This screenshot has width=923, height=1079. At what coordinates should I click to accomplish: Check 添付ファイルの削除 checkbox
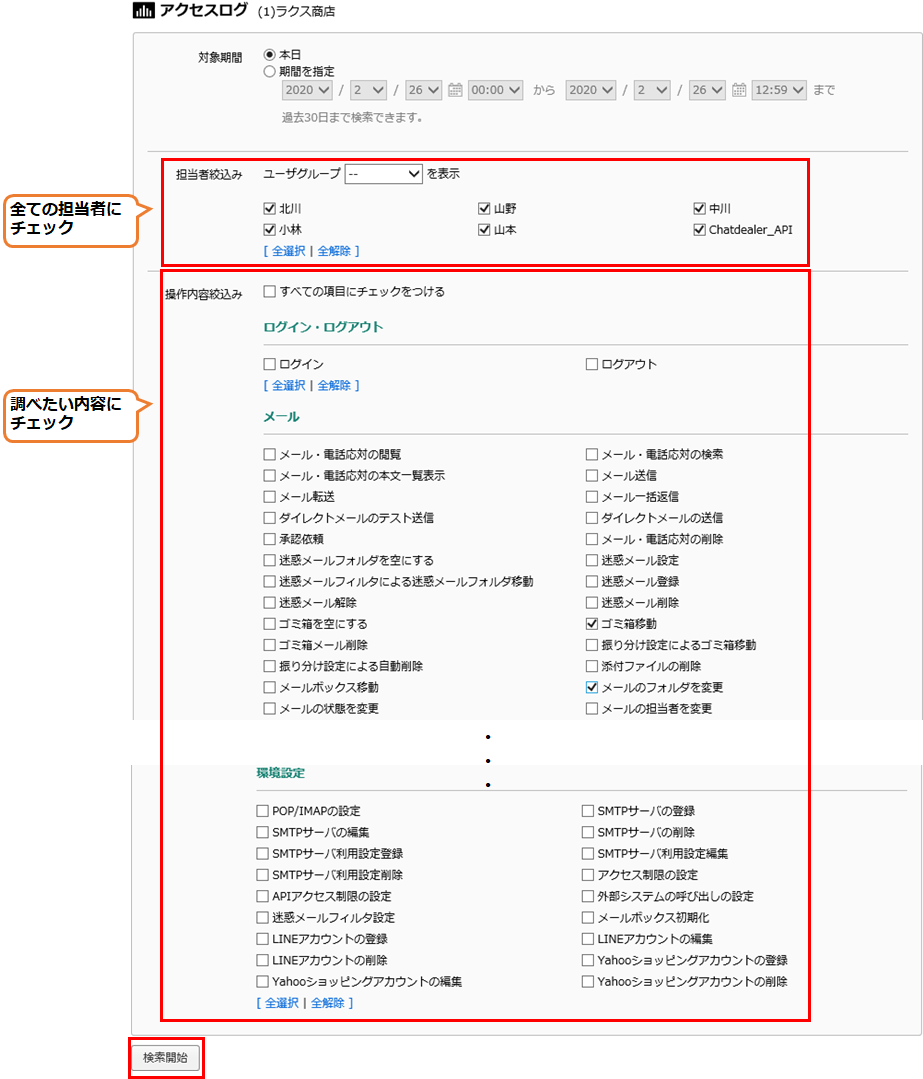point(592,666)
